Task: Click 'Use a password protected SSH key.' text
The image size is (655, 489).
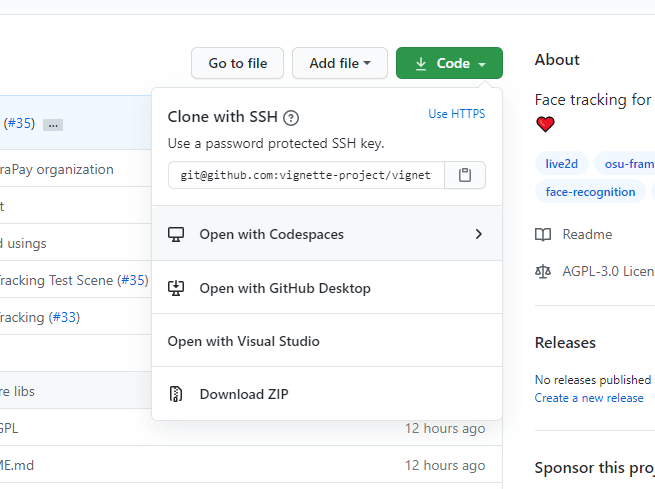Action: (x=276, y=143)
